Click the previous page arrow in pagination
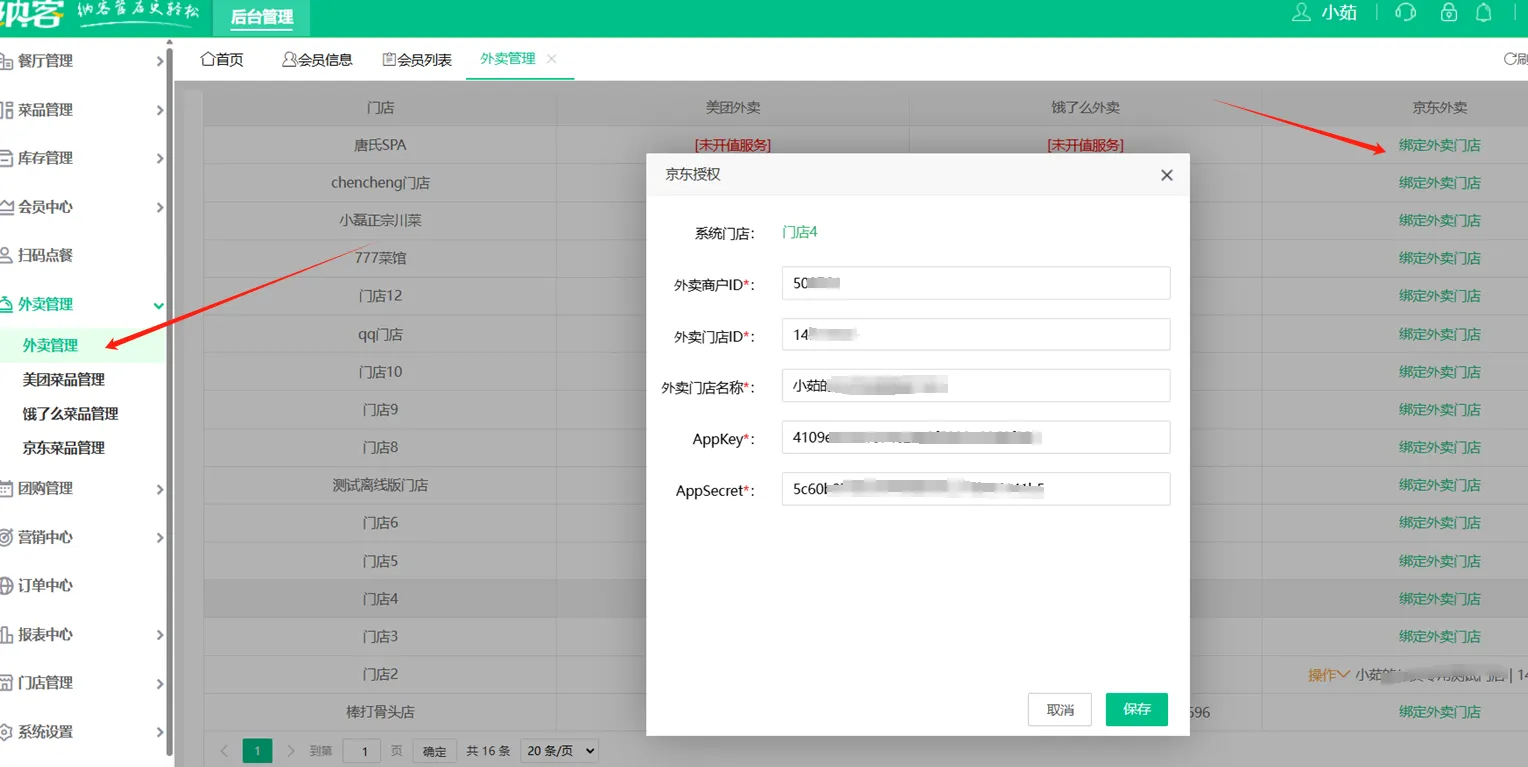Image resolution: width=1528 pixels, height=767 pixels. click(224, 751)
